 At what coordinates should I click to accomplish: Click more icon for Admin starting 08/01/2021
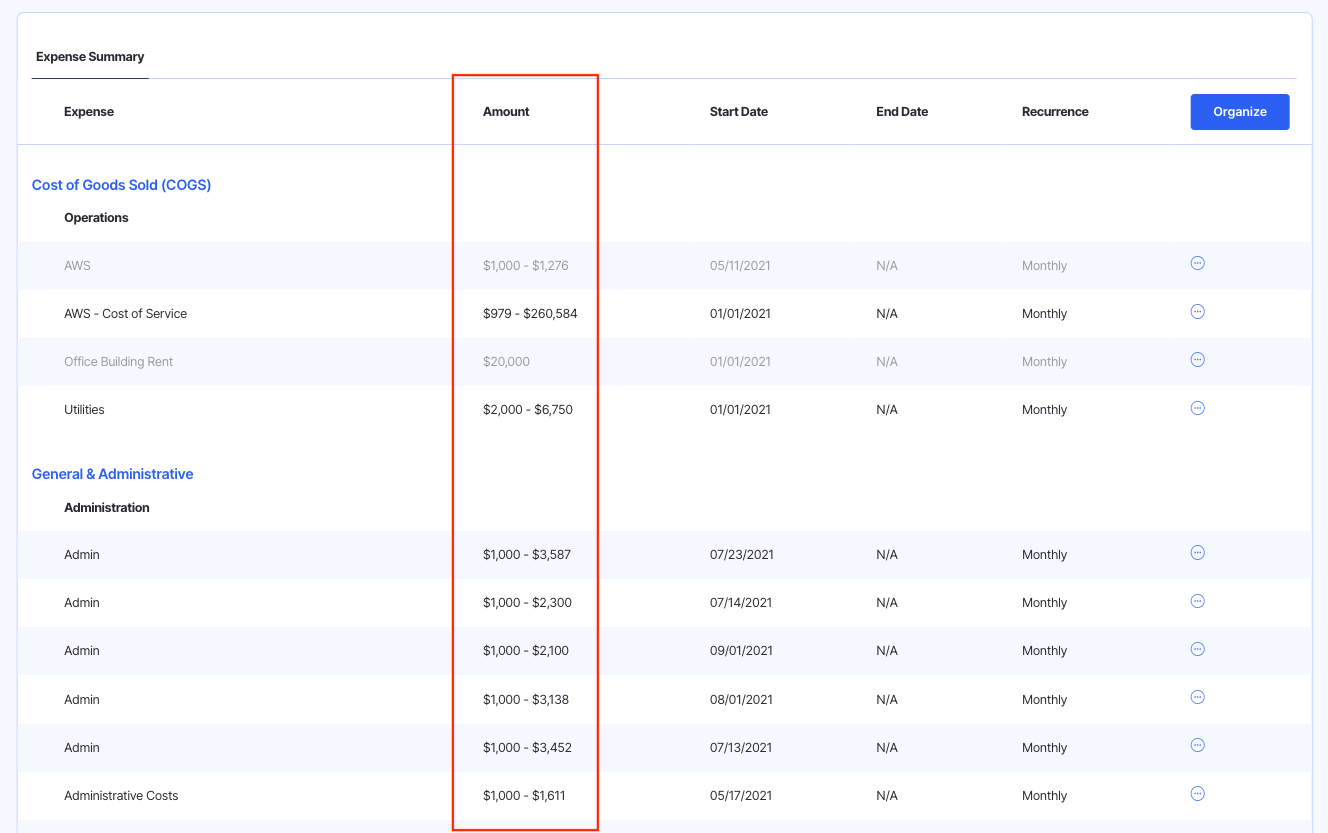[1197, 697]
